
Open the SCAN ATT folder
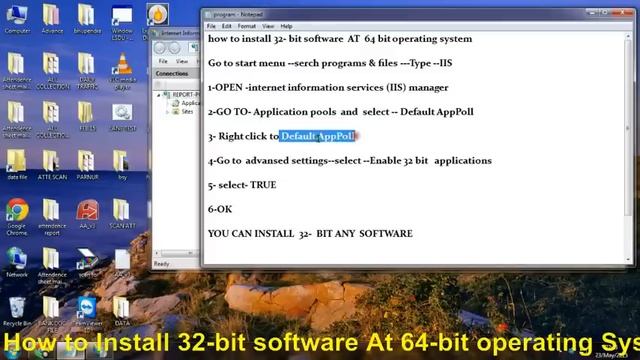point(122,213)
